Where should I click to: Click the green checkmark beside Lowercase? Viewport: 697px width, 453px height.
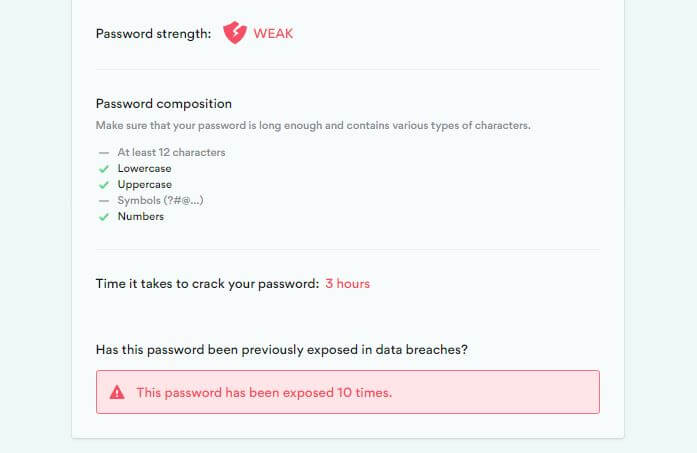tap(104, 169)
